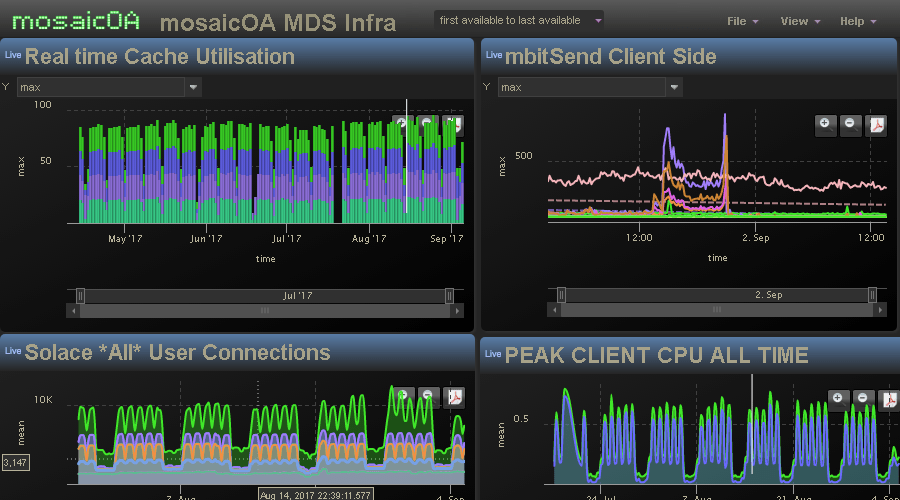The height and width of the screenshot is (500, 900).
Task: Click the right scroll arrow under Cache Utilisation chart
Action: click(457, 311)
